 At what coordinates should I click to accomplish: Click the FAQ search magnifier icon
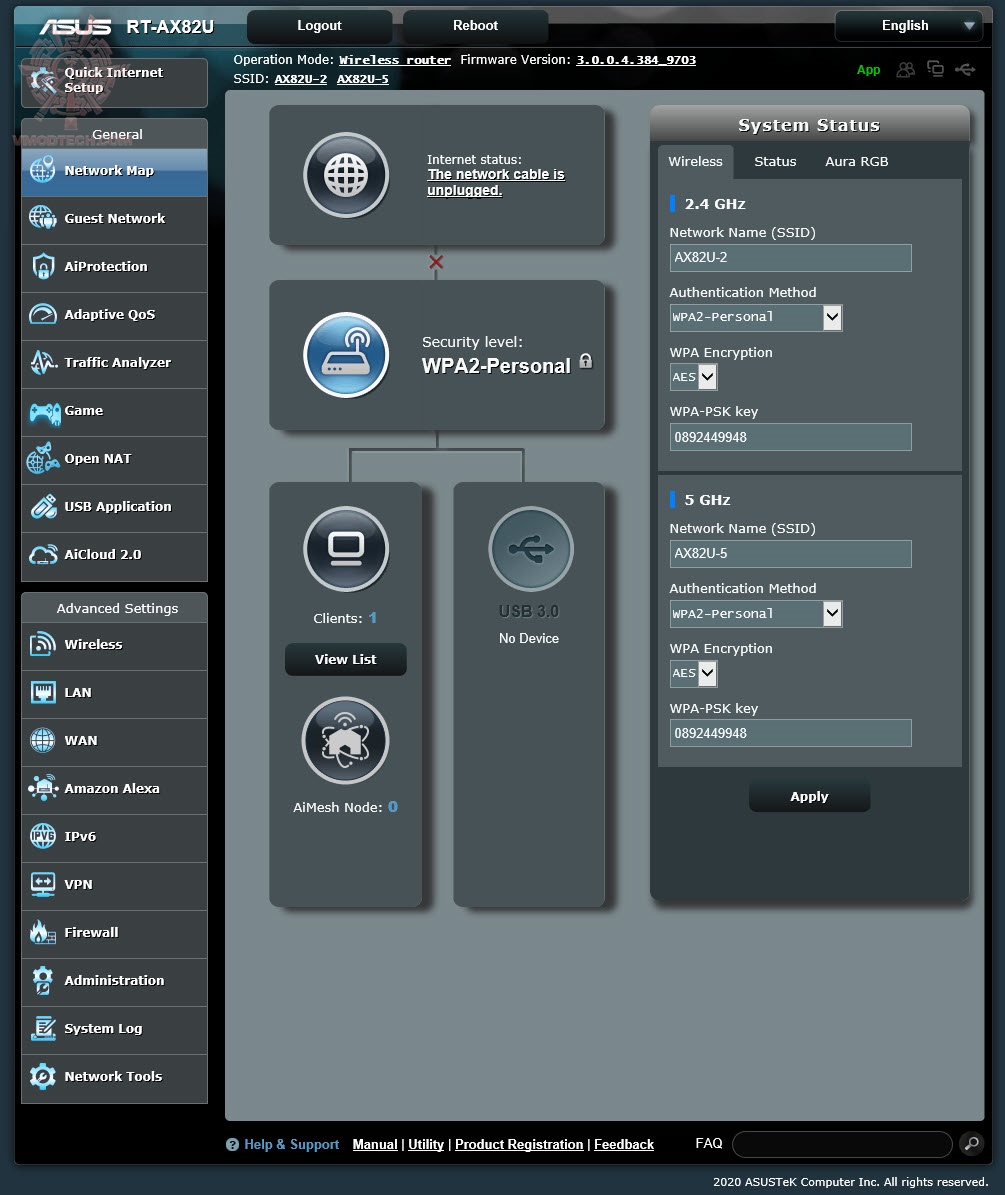coord(971,1143)
